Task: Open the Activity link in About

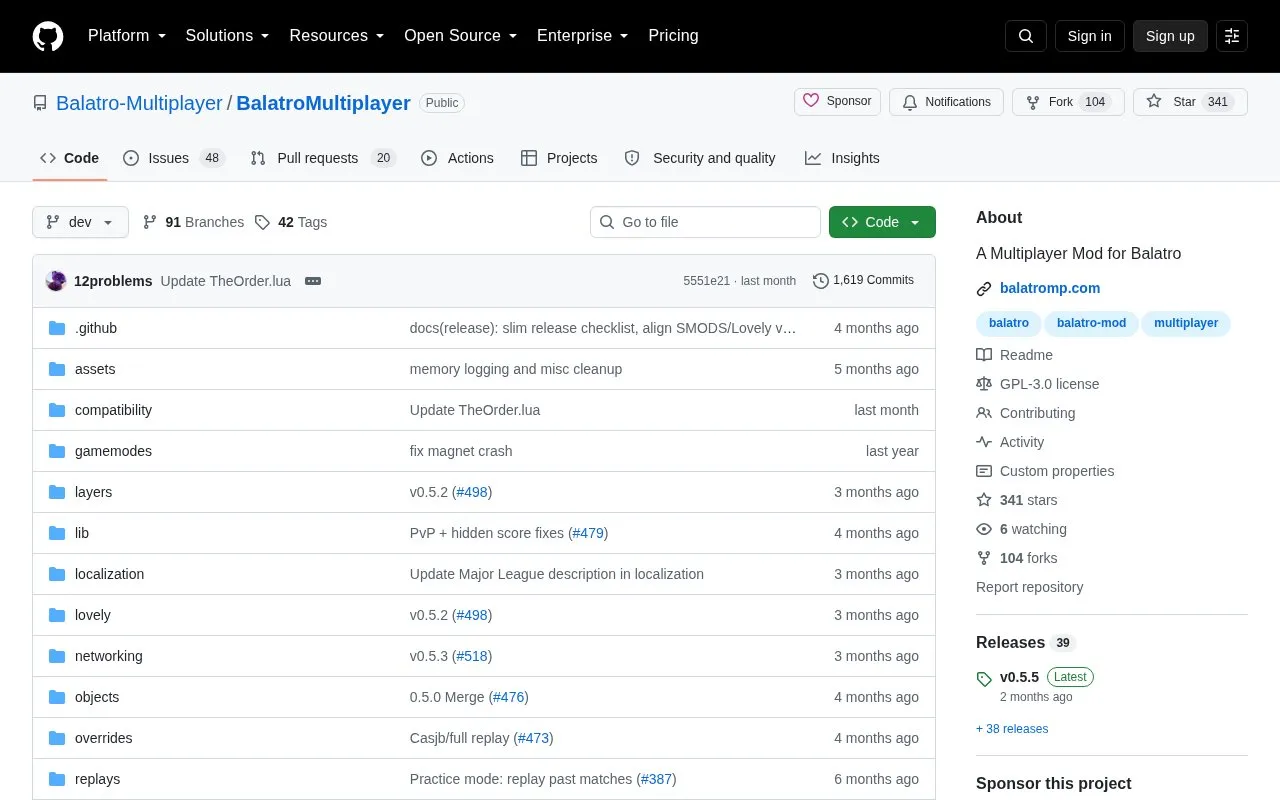Action: [x=1010, y=442]
